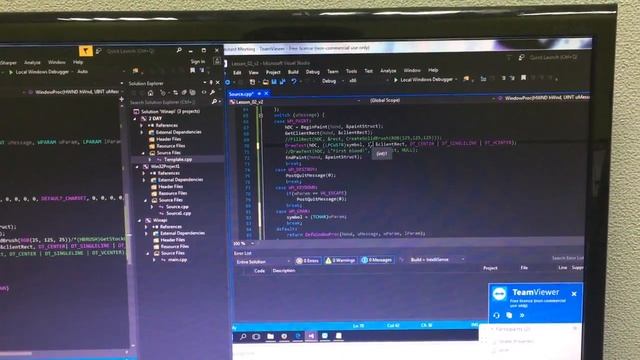Screen dimensions: 640x360
Task: Click the Undo arrow in the remote toolbar
Action: (293, 82)
